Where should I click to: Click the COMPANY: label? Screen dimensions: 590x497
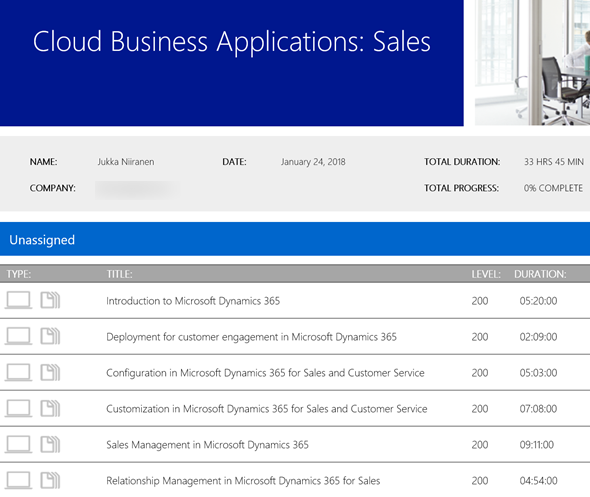[52, 188]
